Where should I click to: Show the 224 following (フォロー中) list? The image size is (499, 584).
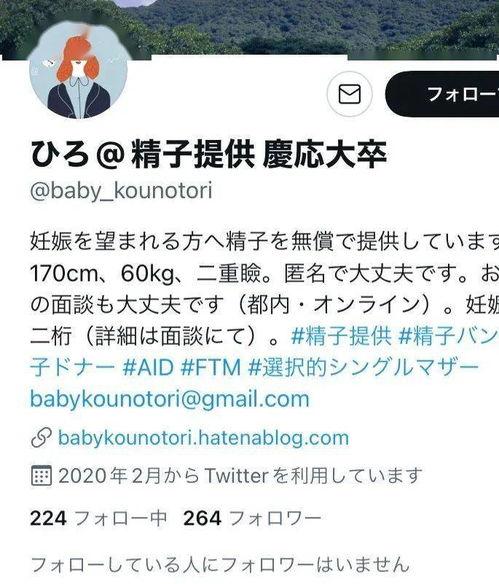click(x=98, y=518)
